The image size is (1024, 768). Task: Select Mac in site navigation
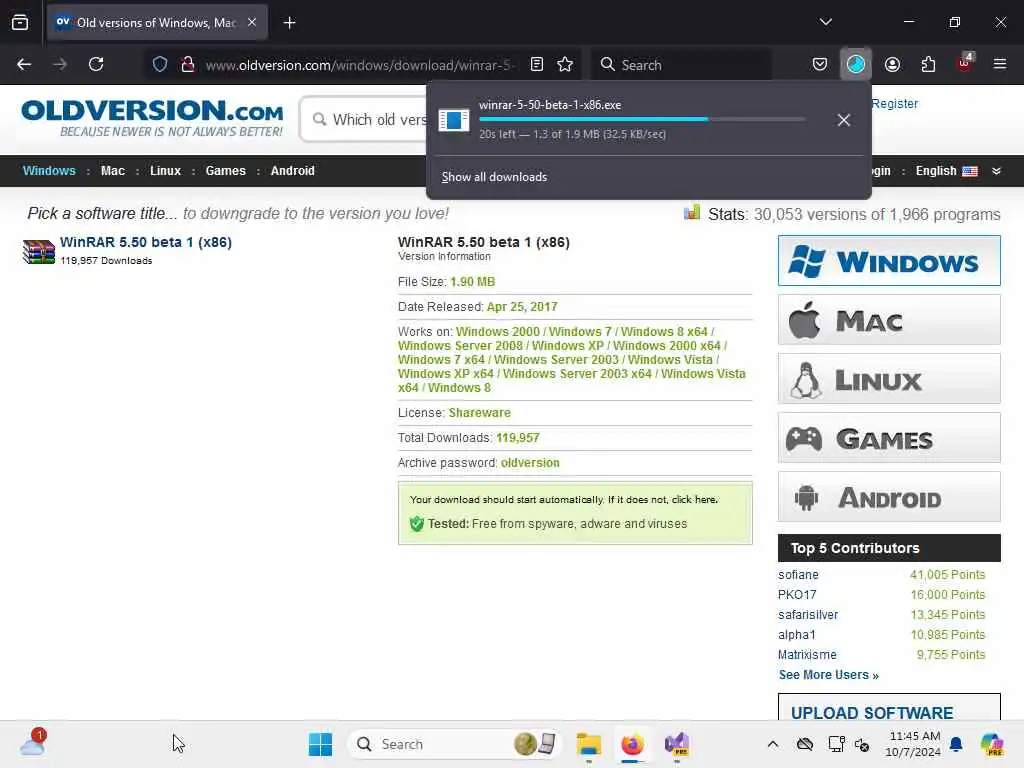pyautogui.click(x=112, y=170)
